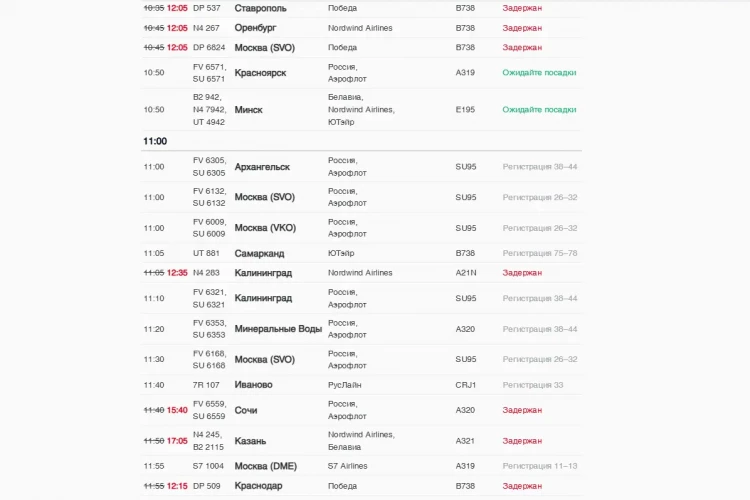Screen dimensions: 750x500
Task: Click Ожидайте посадки status for Минск
Action: click(x=539, y=110)
